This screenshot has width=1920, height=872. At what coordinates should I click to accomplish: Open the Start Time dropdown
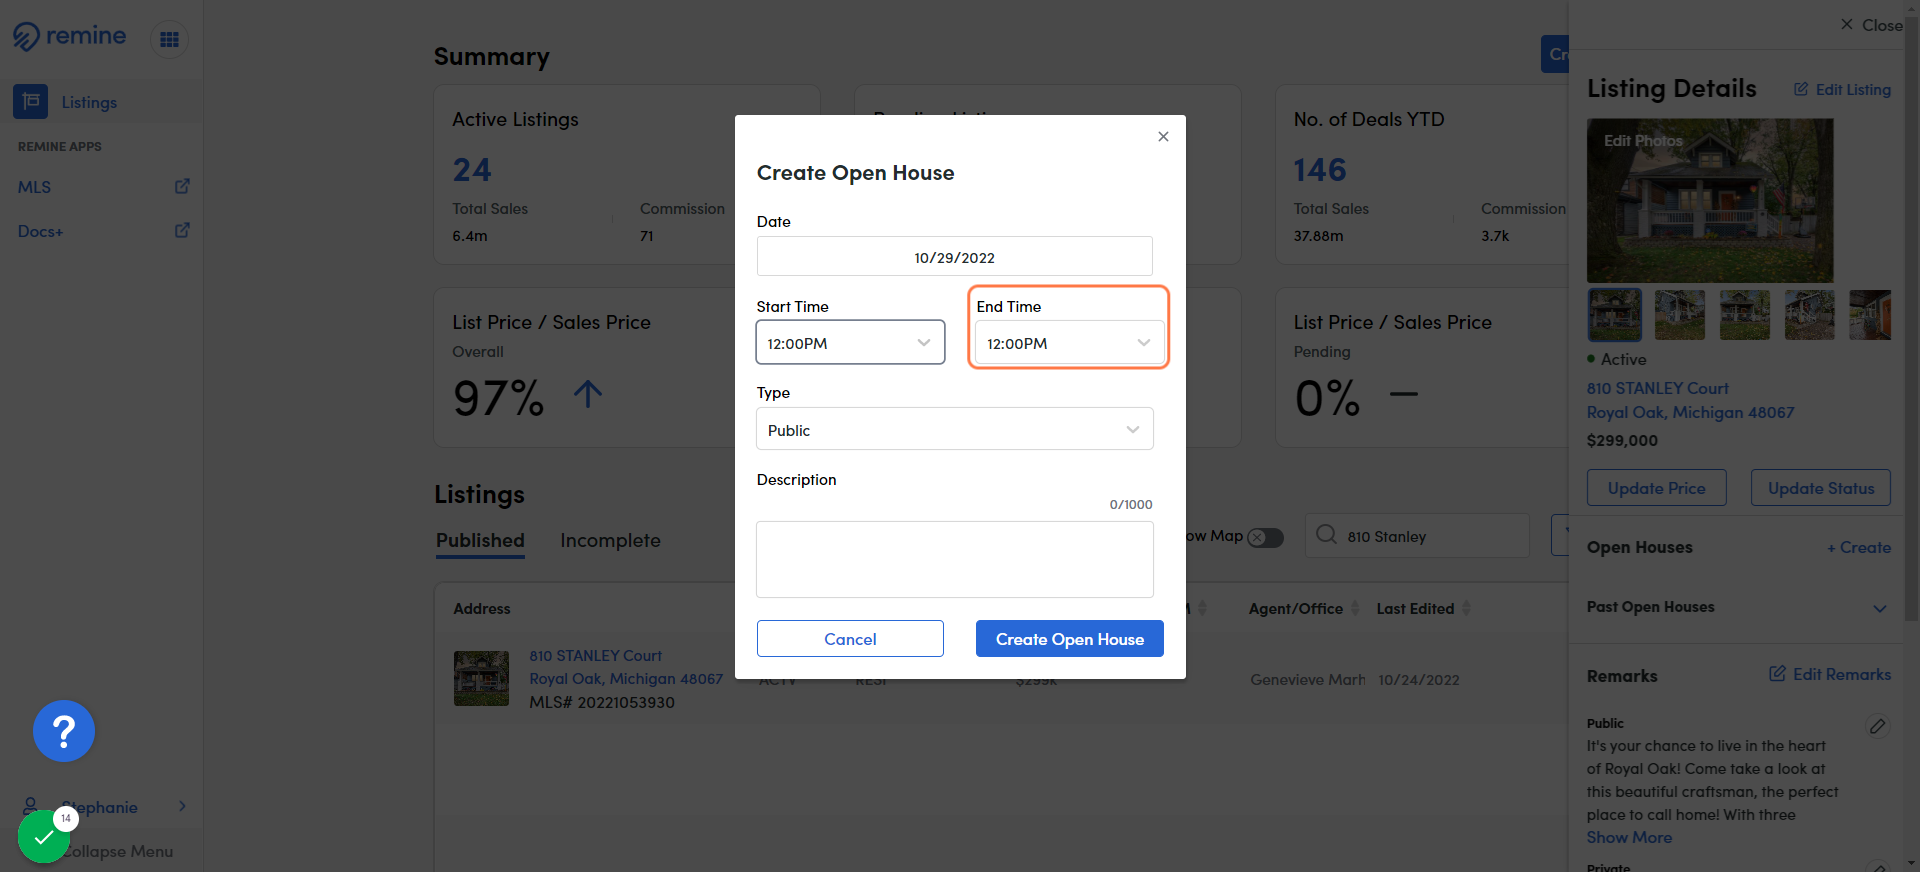point(850,343)
